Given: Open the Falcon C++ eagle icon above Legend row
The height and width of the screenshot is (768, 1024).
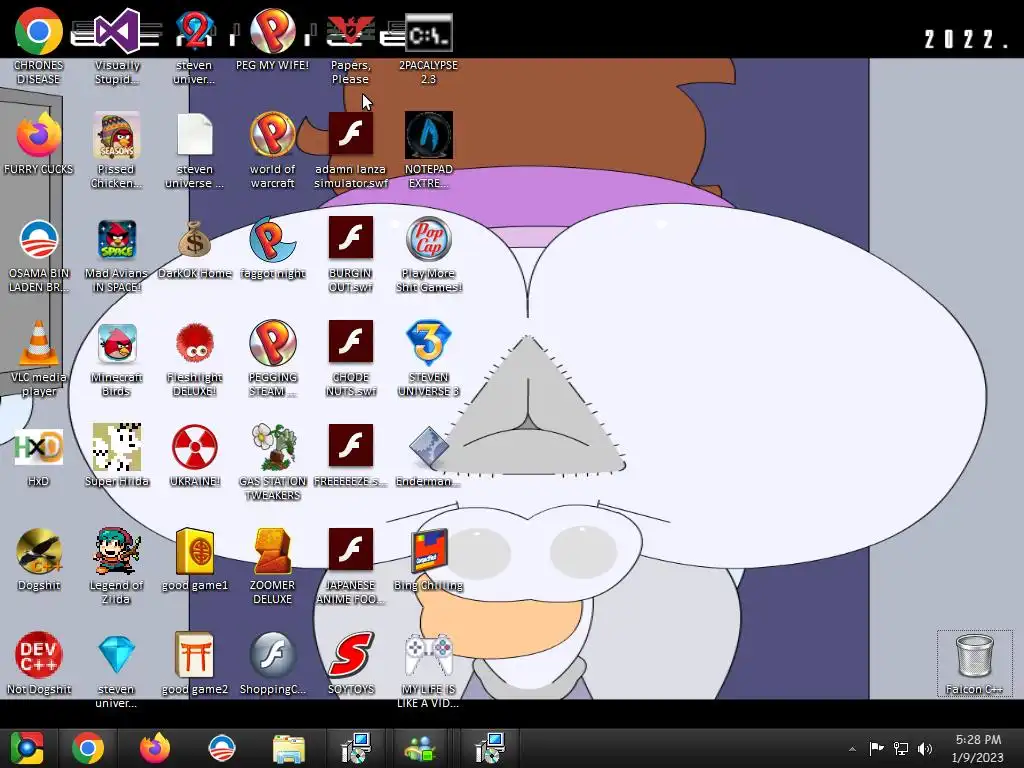Looking at the screenshot, I should [39, 551].
